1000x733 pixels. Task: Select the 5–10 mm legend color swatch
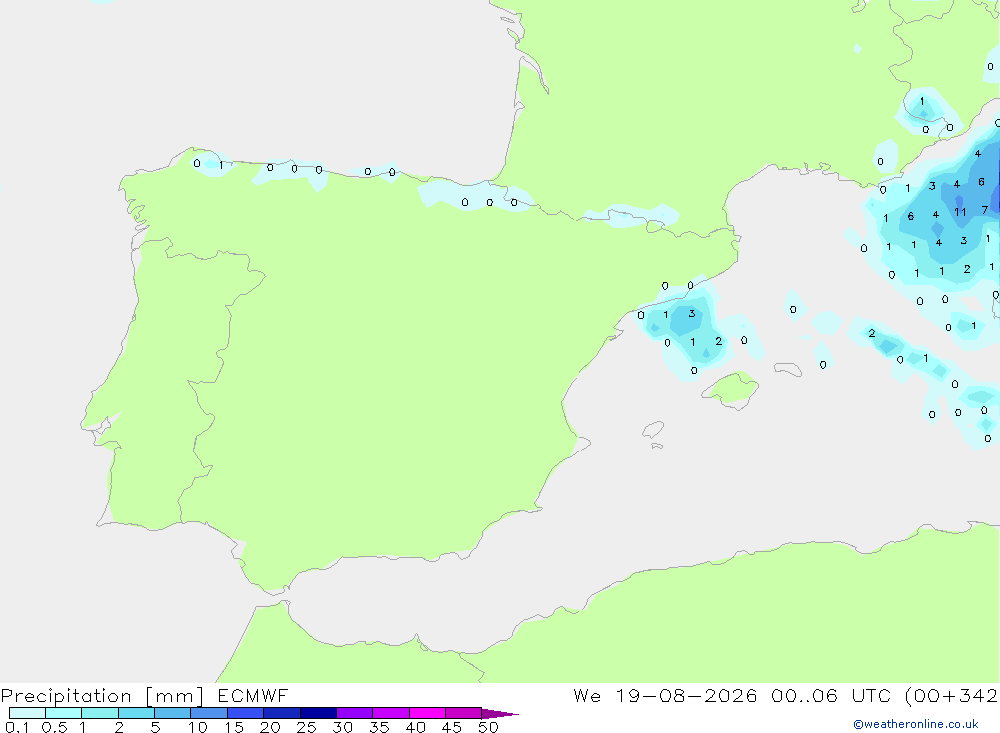[x=173, y=713]
